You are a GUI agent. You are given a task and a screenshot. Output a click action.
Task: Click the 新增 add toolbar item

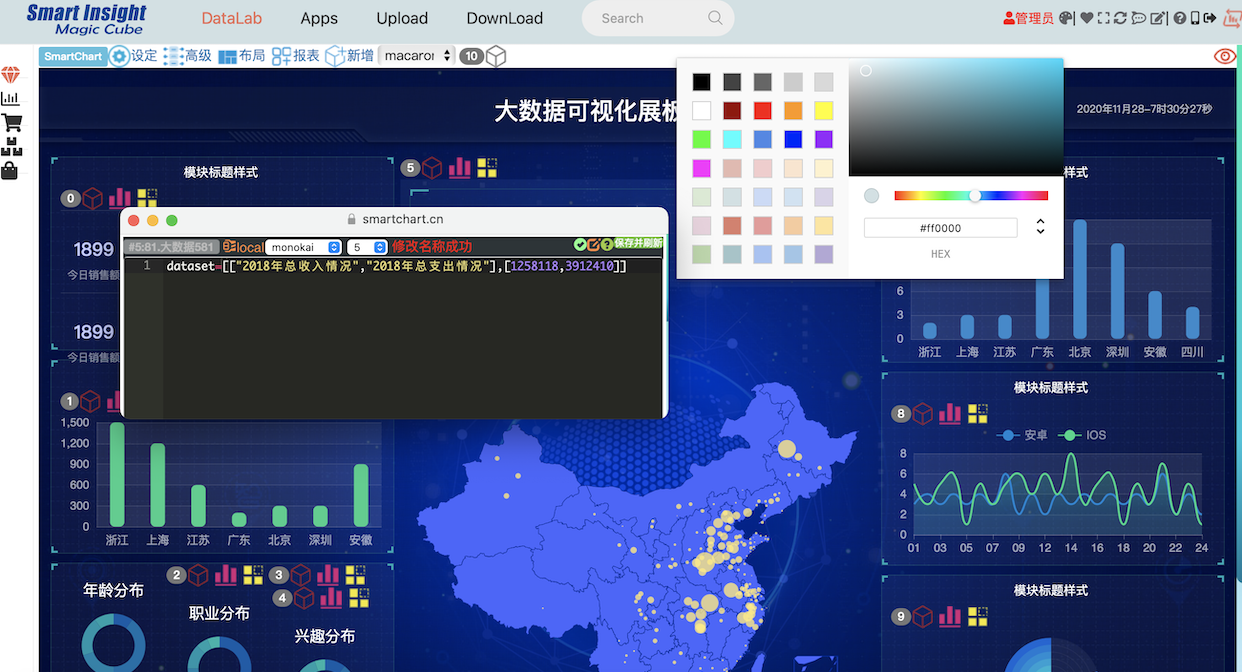[x=349, y=56]
